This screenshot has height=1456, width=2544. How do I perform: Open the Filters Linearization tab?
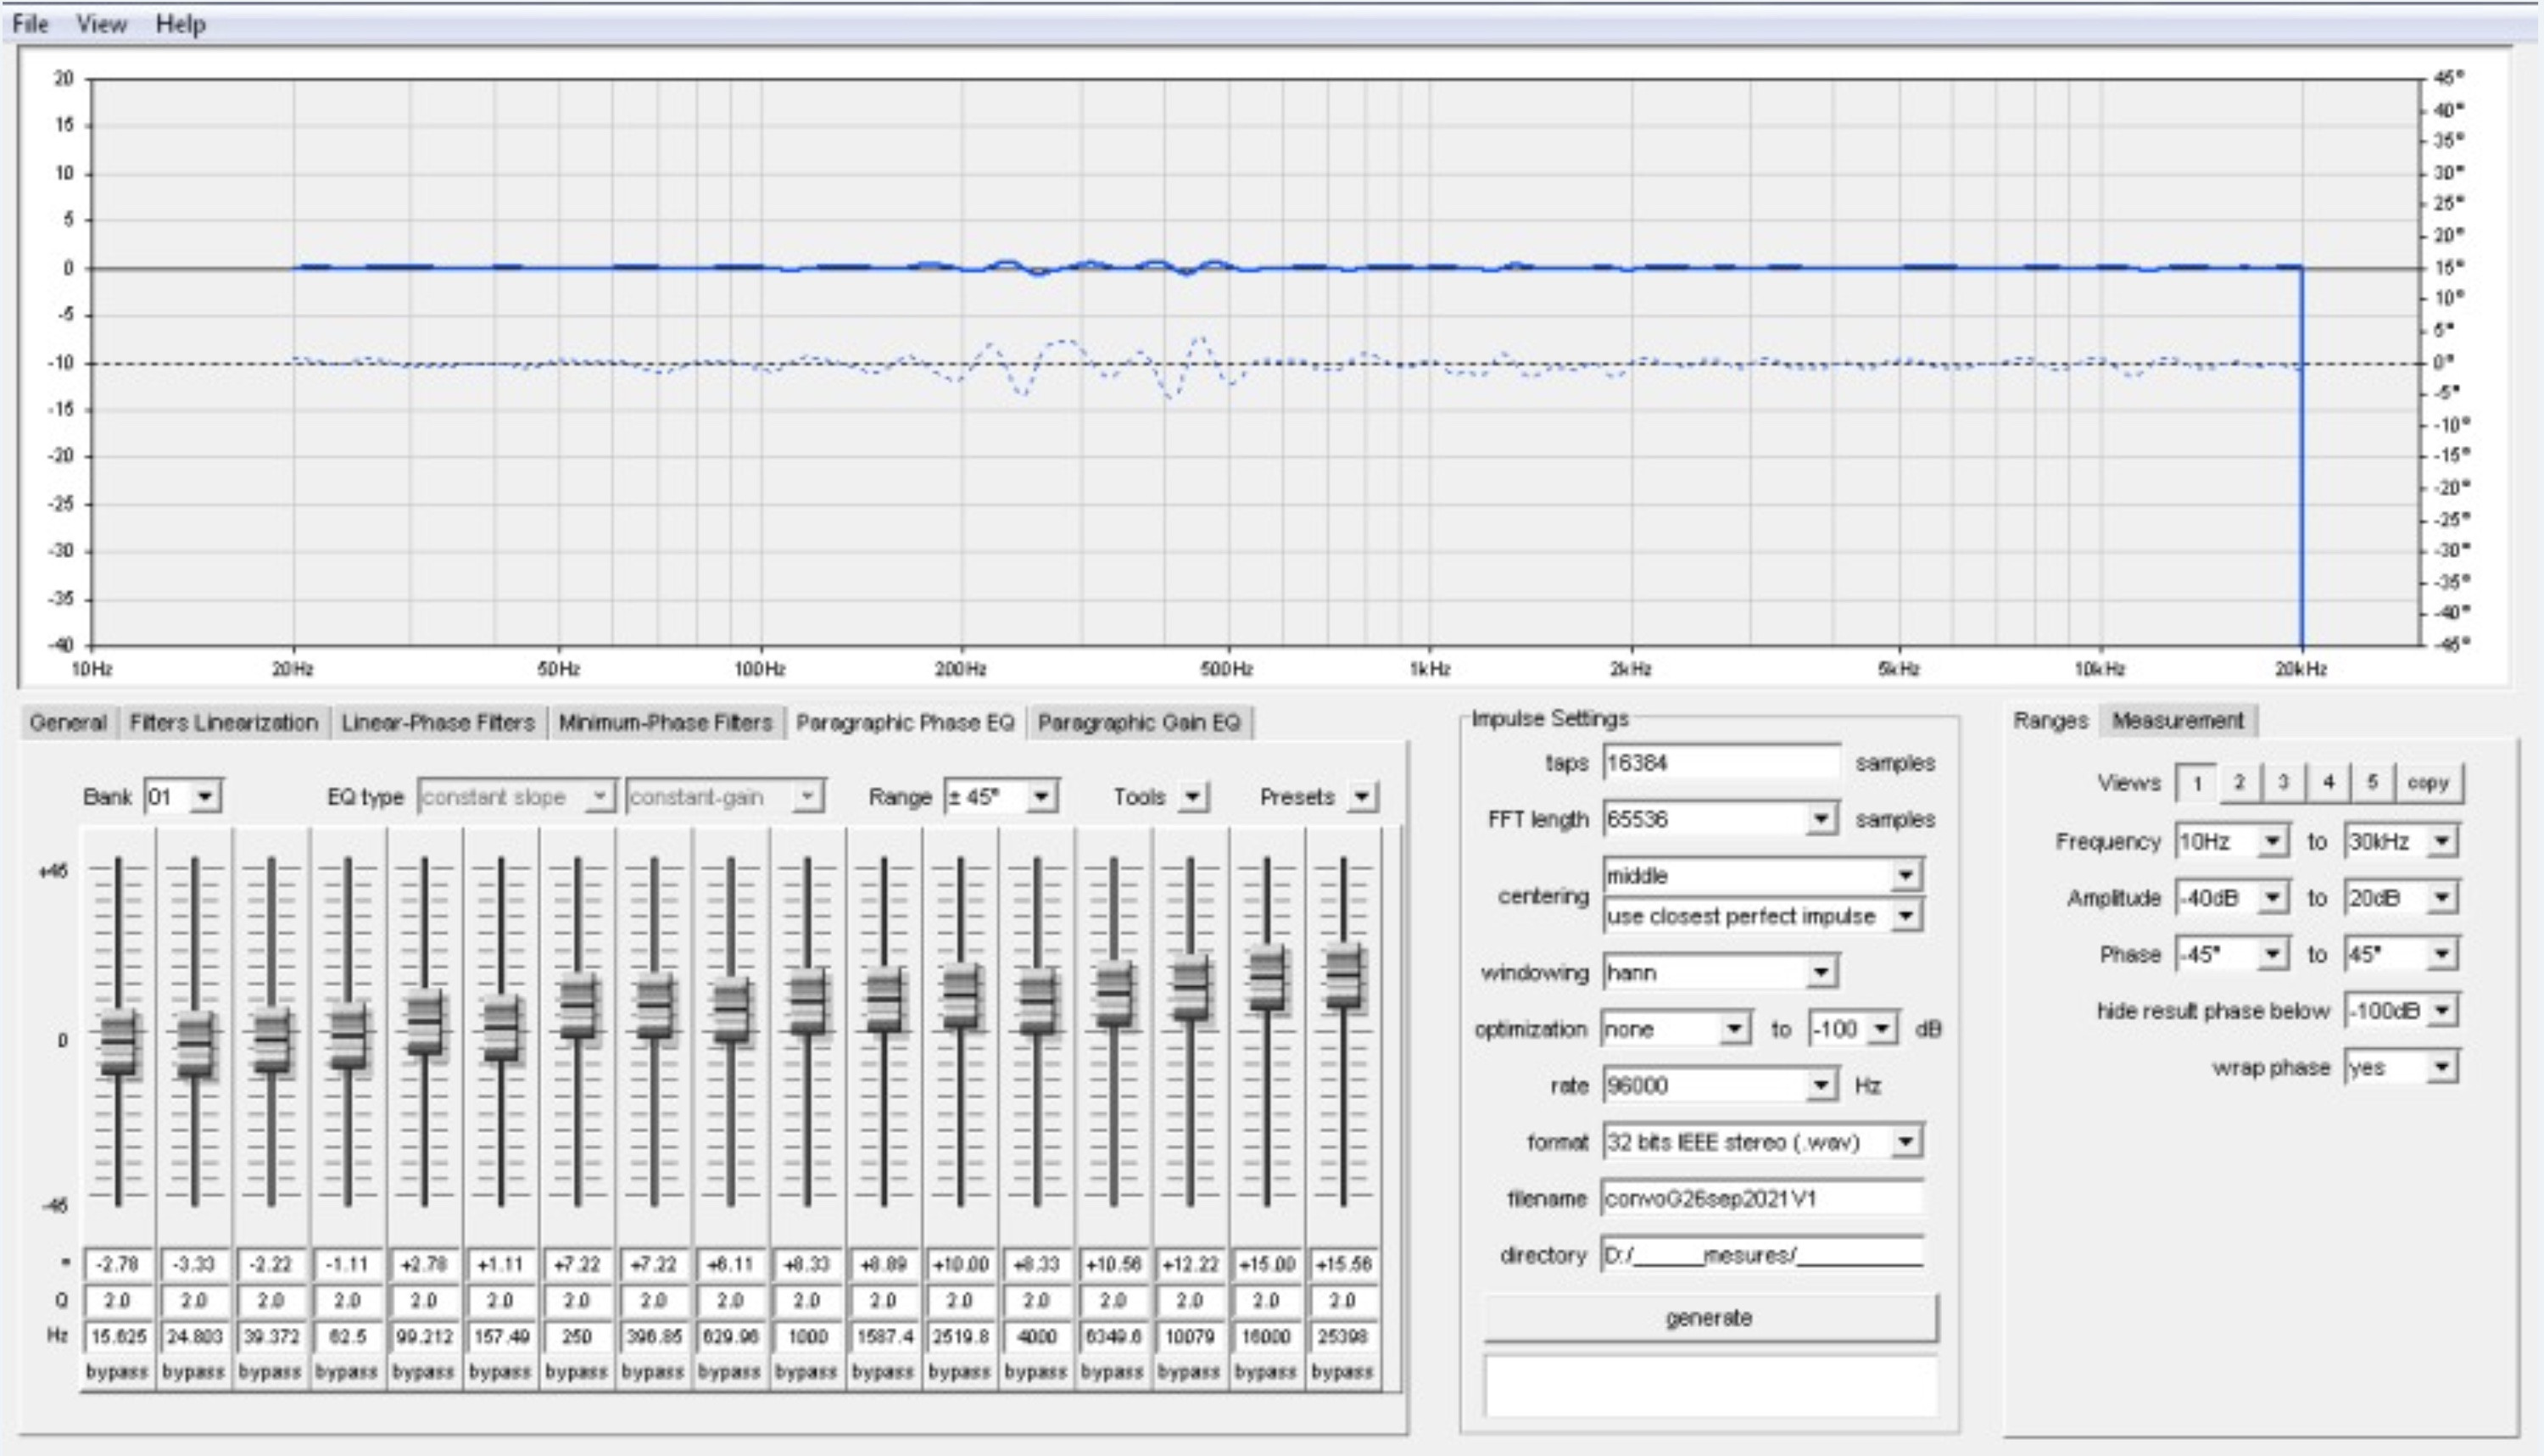pos(223,722)
